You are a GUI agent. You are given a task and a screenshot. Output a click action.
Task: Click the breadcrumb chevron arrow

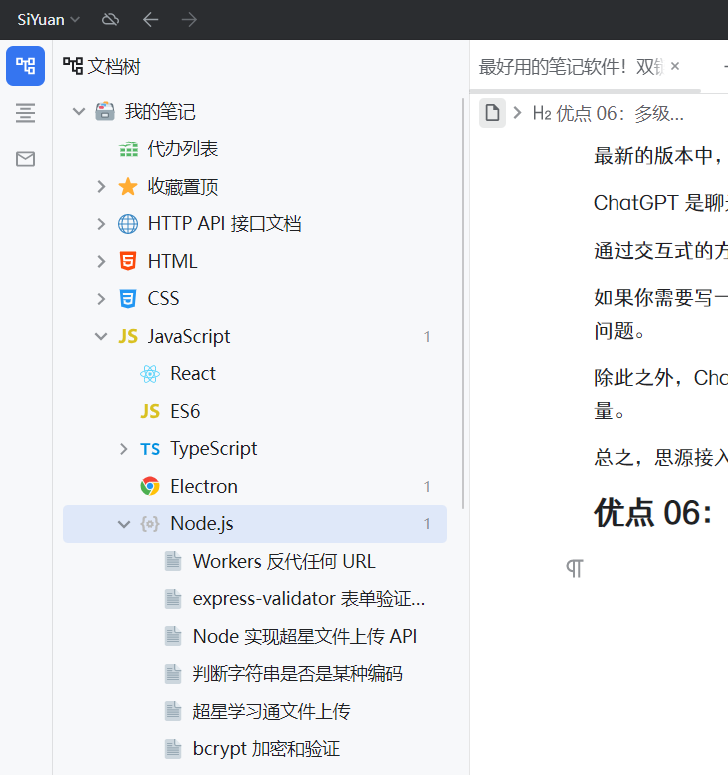pyautogui.click(x=517, y=113)
